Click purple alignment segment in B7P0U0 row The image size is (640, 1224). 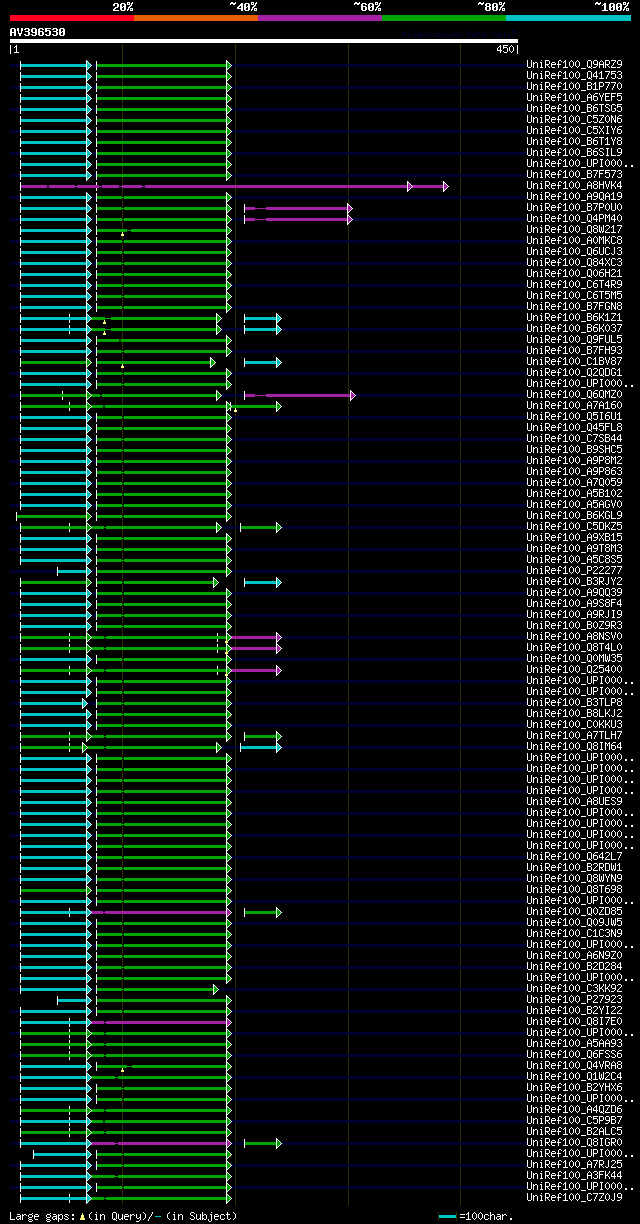click(298, 208)
